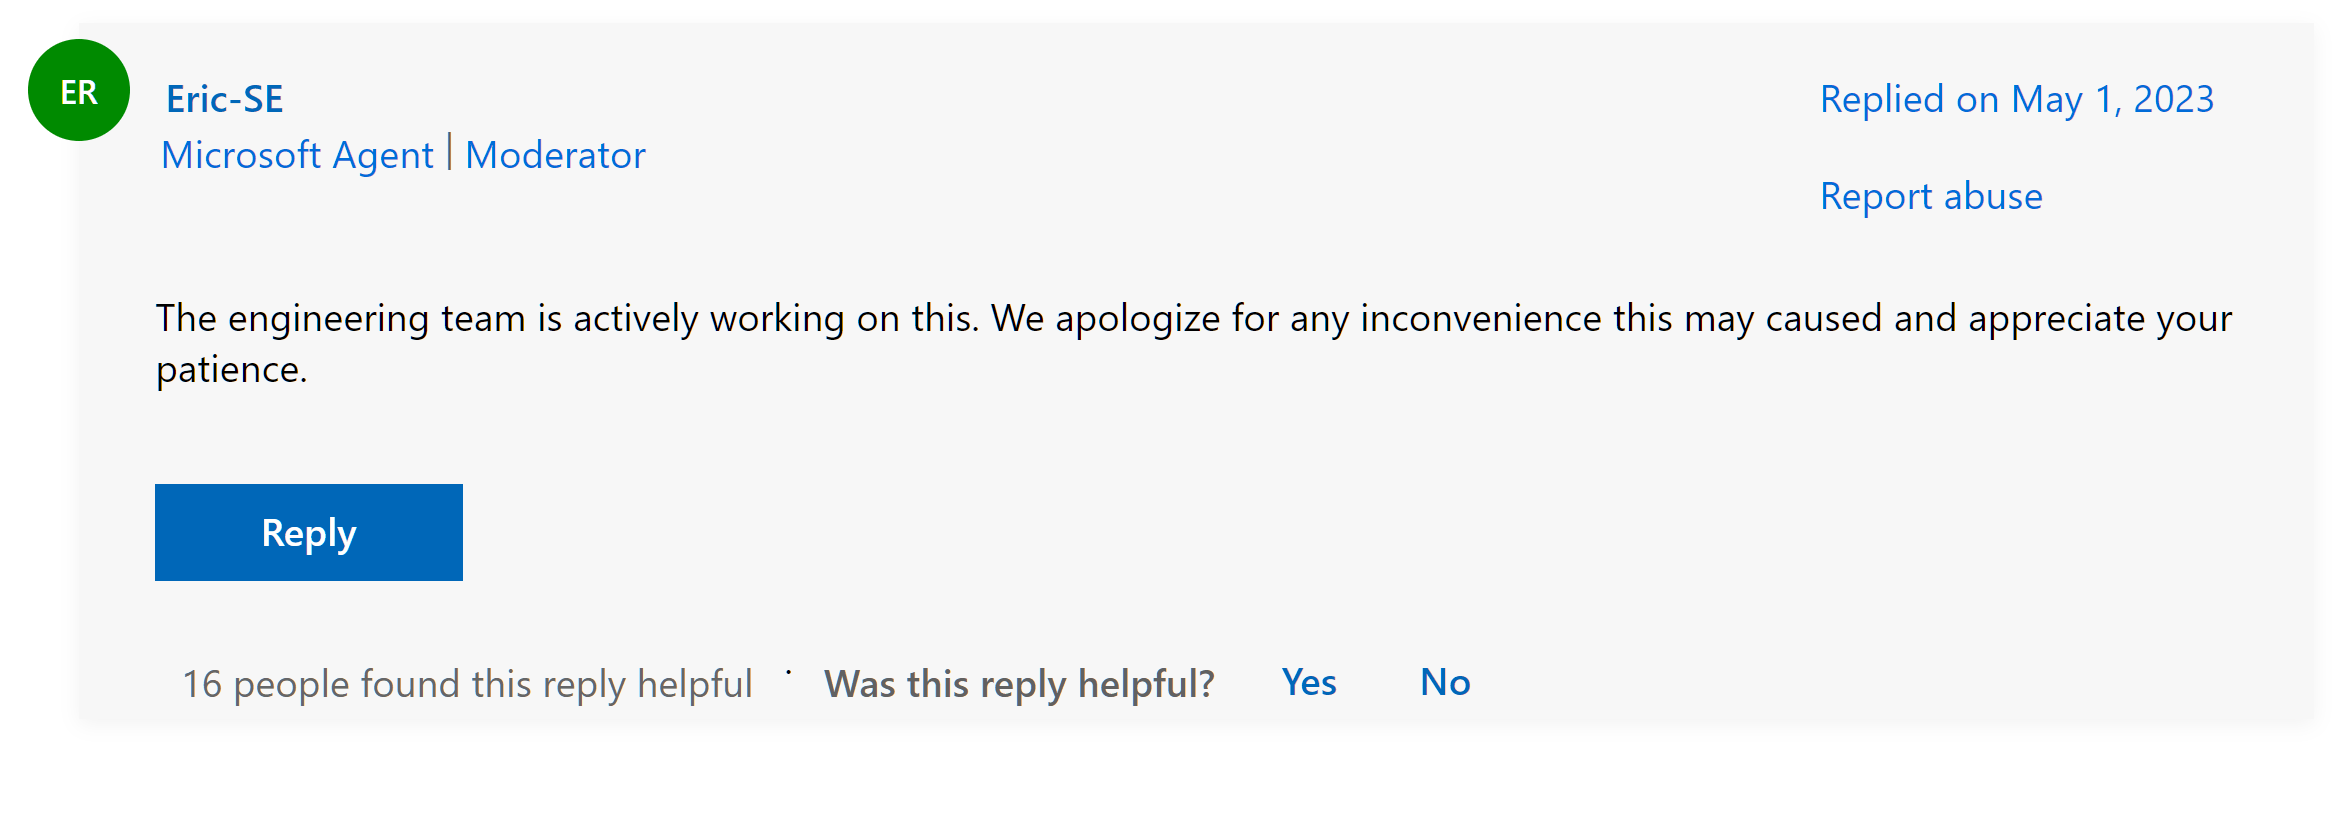
Task: Click the number 16 in helpful count
Action: pos(202,684)
